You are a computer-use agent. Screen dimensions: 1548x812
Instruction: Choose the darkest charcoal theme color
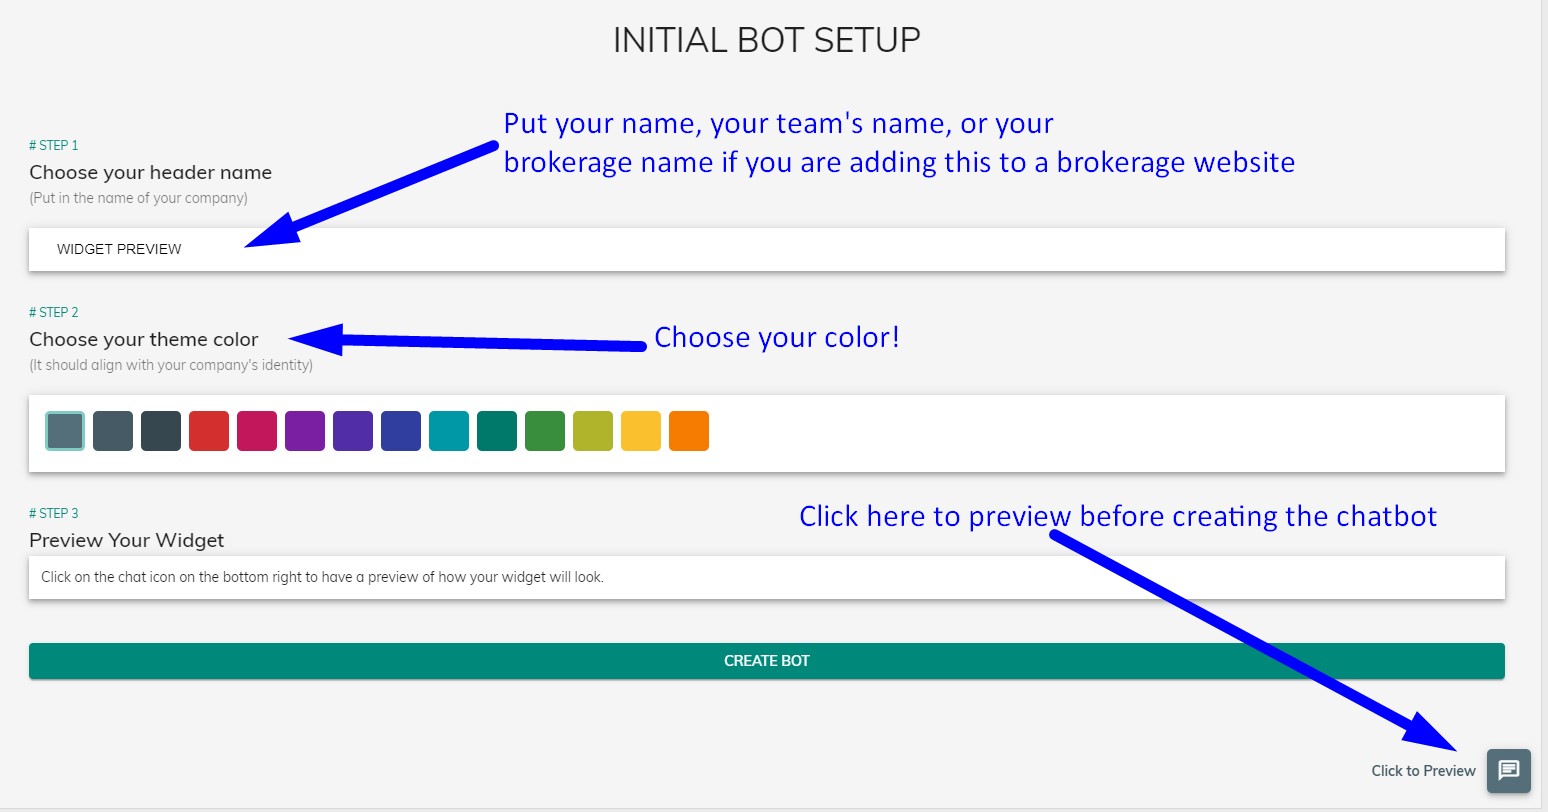point(161,431)
